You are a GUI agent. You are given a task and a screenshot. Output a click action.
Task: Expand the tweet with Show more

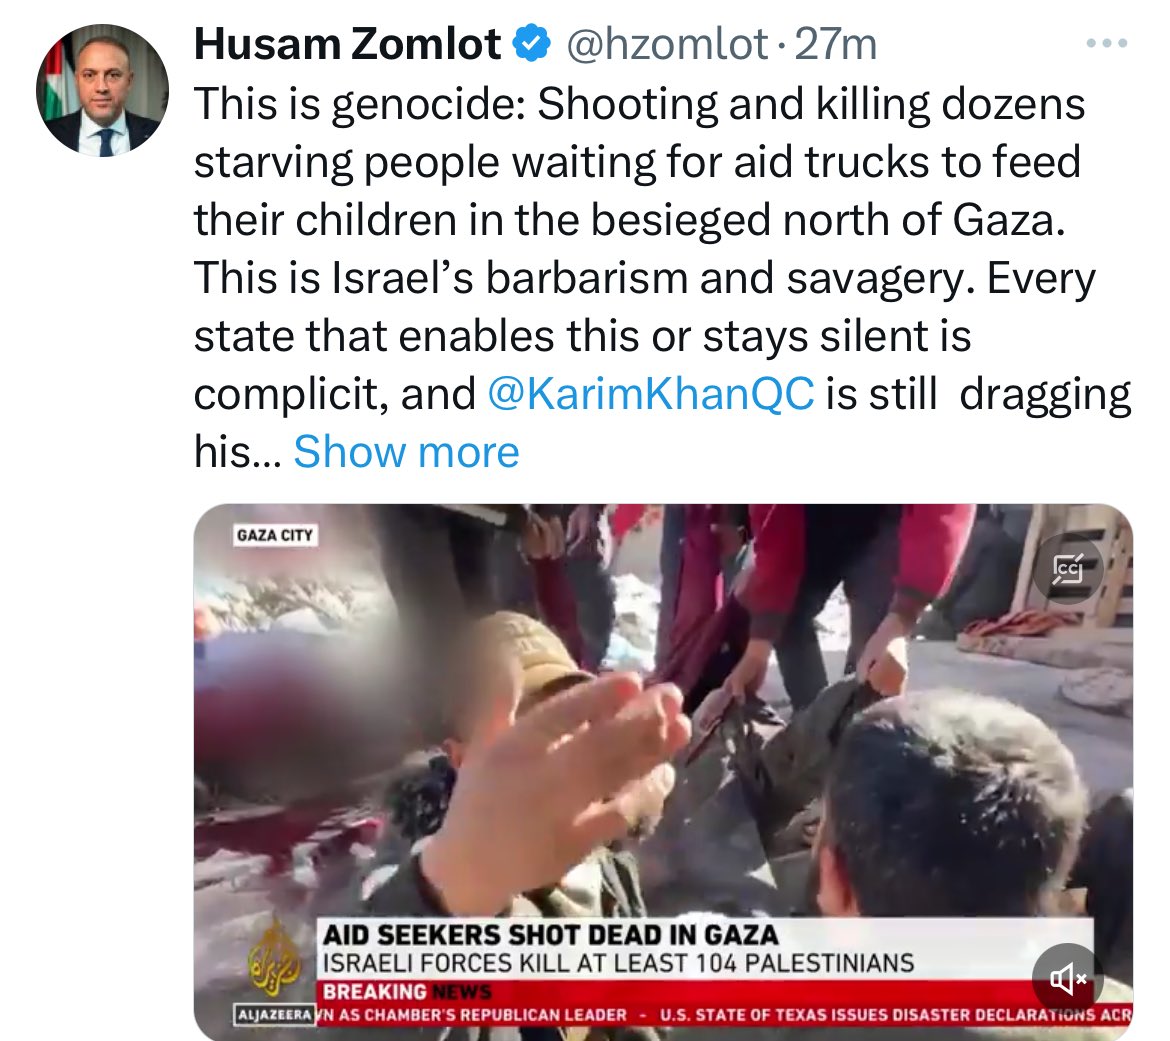406,451
